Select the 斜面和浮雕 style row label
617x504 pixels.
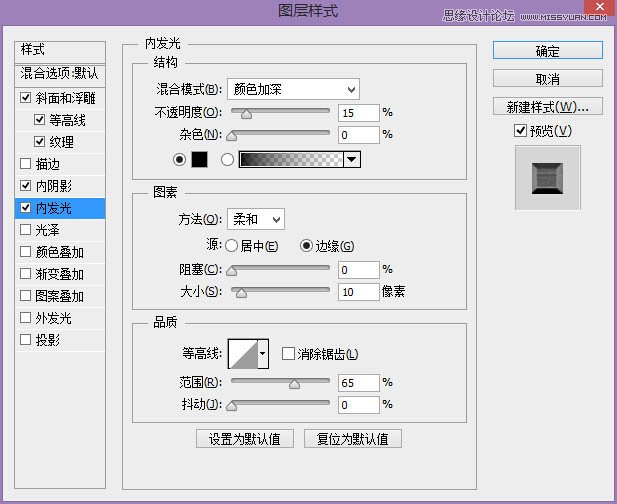pos(65,98)
